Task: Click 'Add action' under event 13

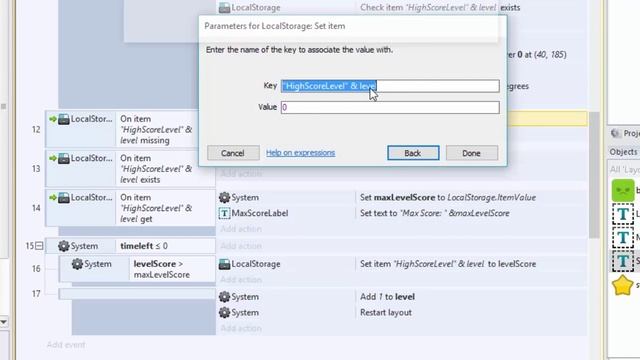Action: 241,173
